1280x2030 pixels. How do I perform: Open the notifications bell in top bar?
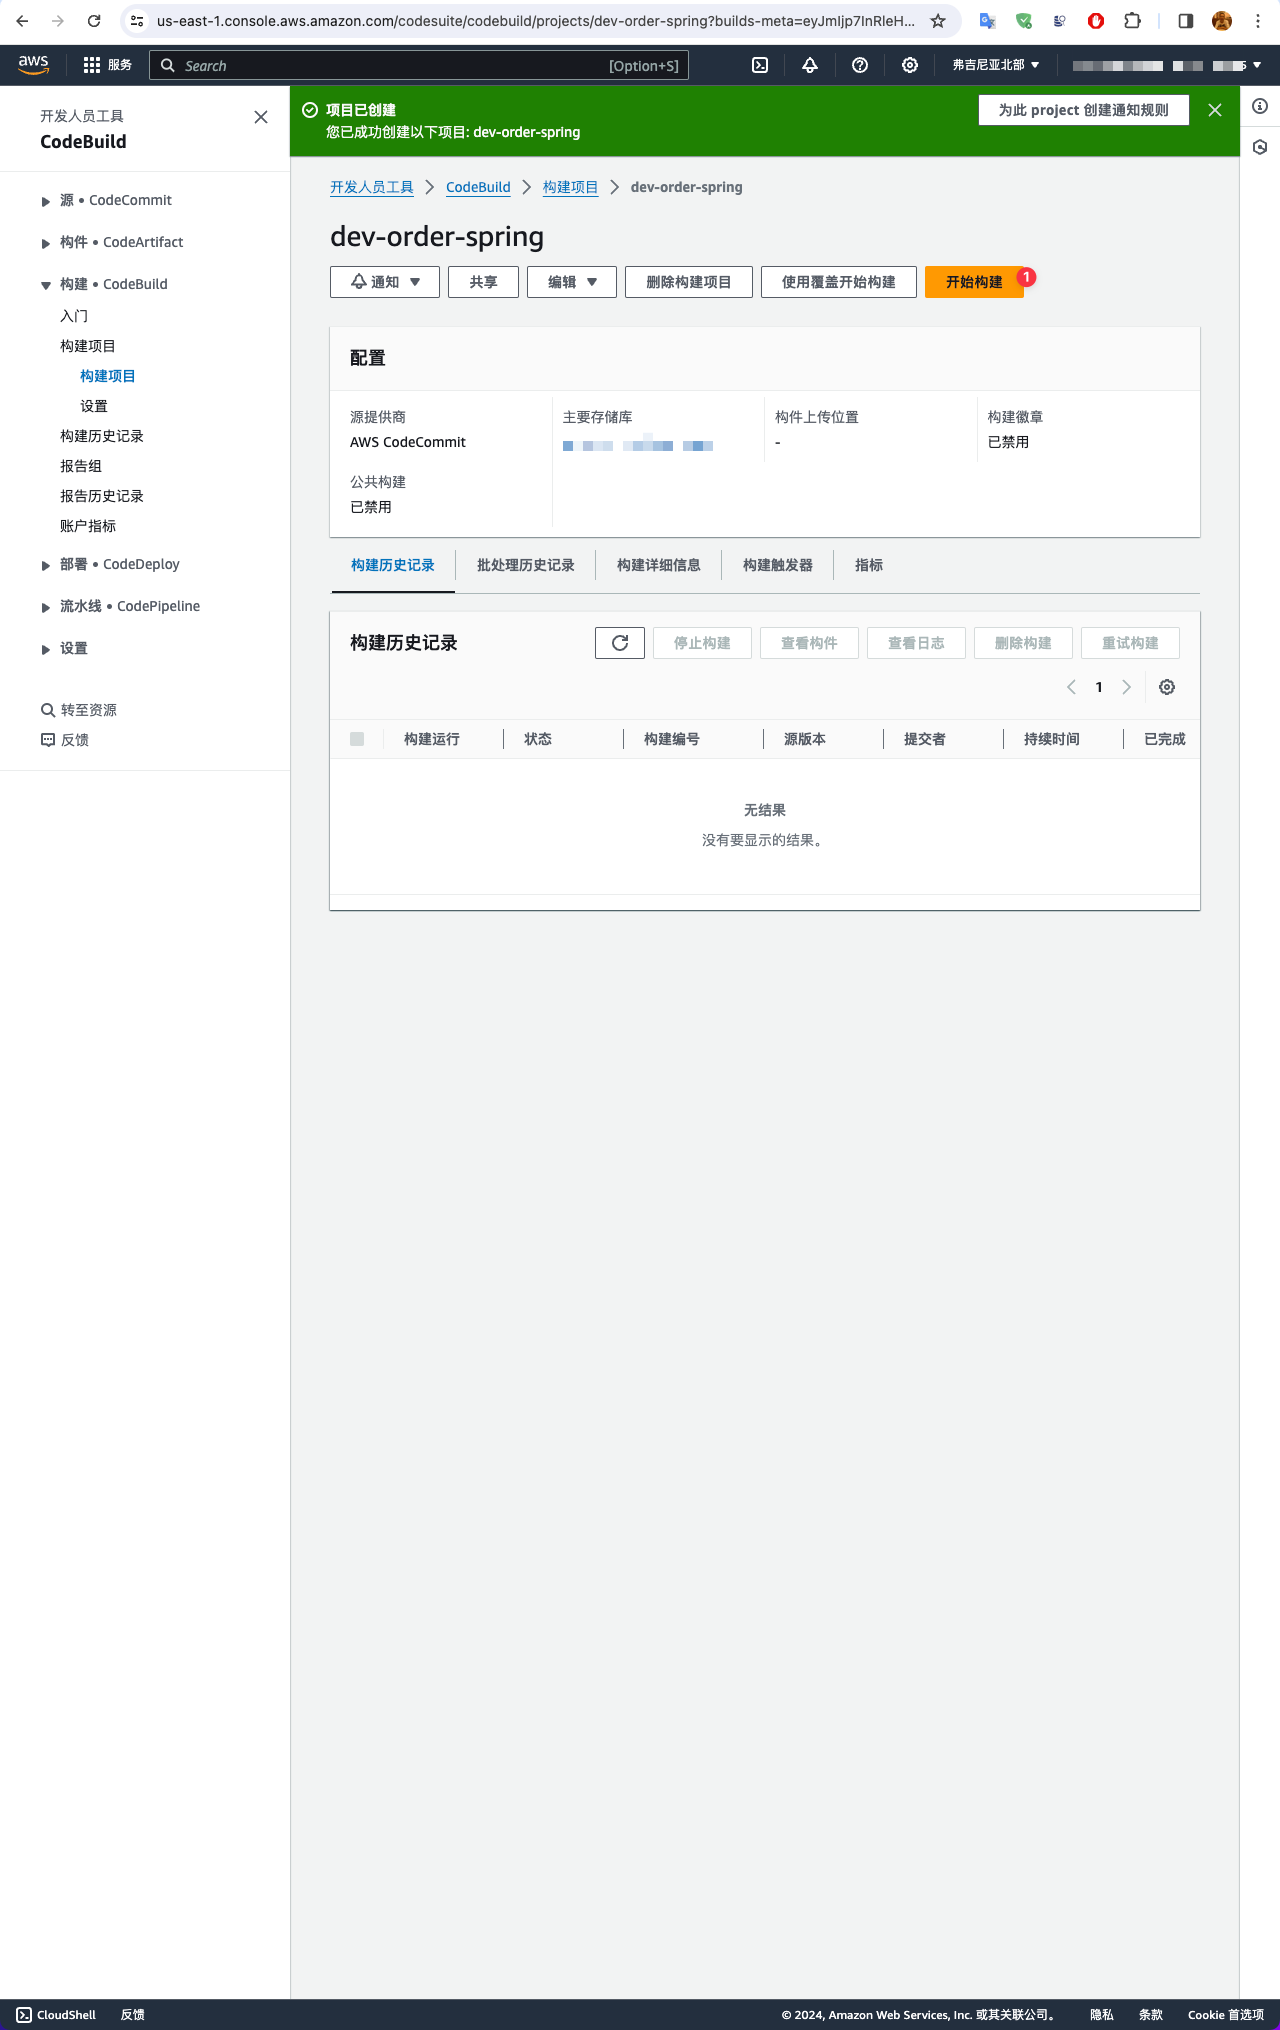pyautogui.click(x=810, y=65)
